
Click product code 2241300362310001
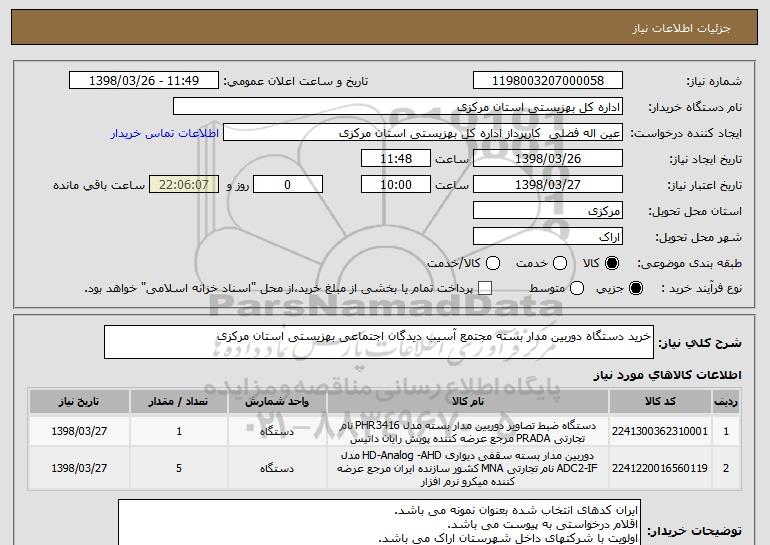click(x=660, y=431)
